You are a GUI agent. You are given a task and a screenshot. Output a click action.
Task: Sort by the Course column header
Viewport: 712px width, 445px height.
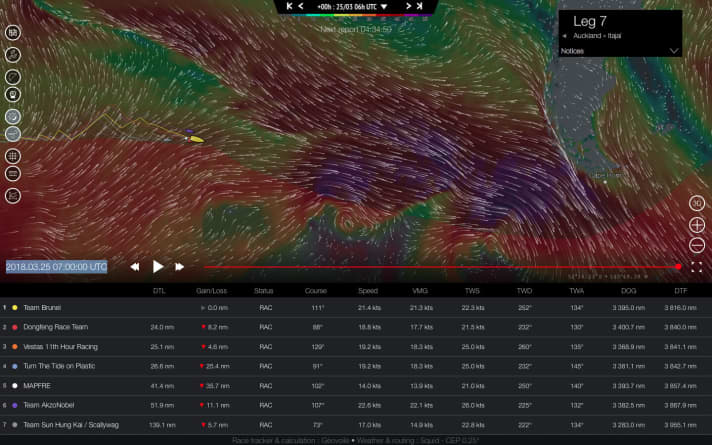(316, 291)
